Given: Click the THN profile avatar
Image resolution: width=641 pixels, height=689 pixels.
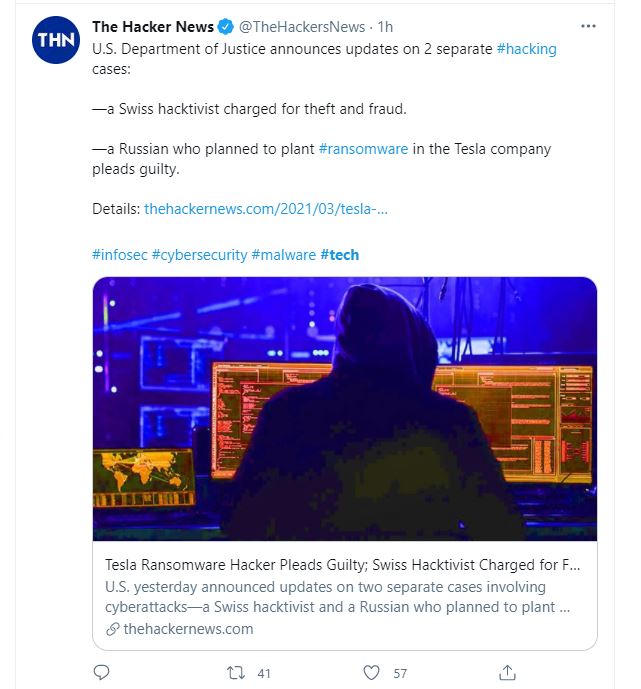Looking at the screenshot, I should coord(56,41).
